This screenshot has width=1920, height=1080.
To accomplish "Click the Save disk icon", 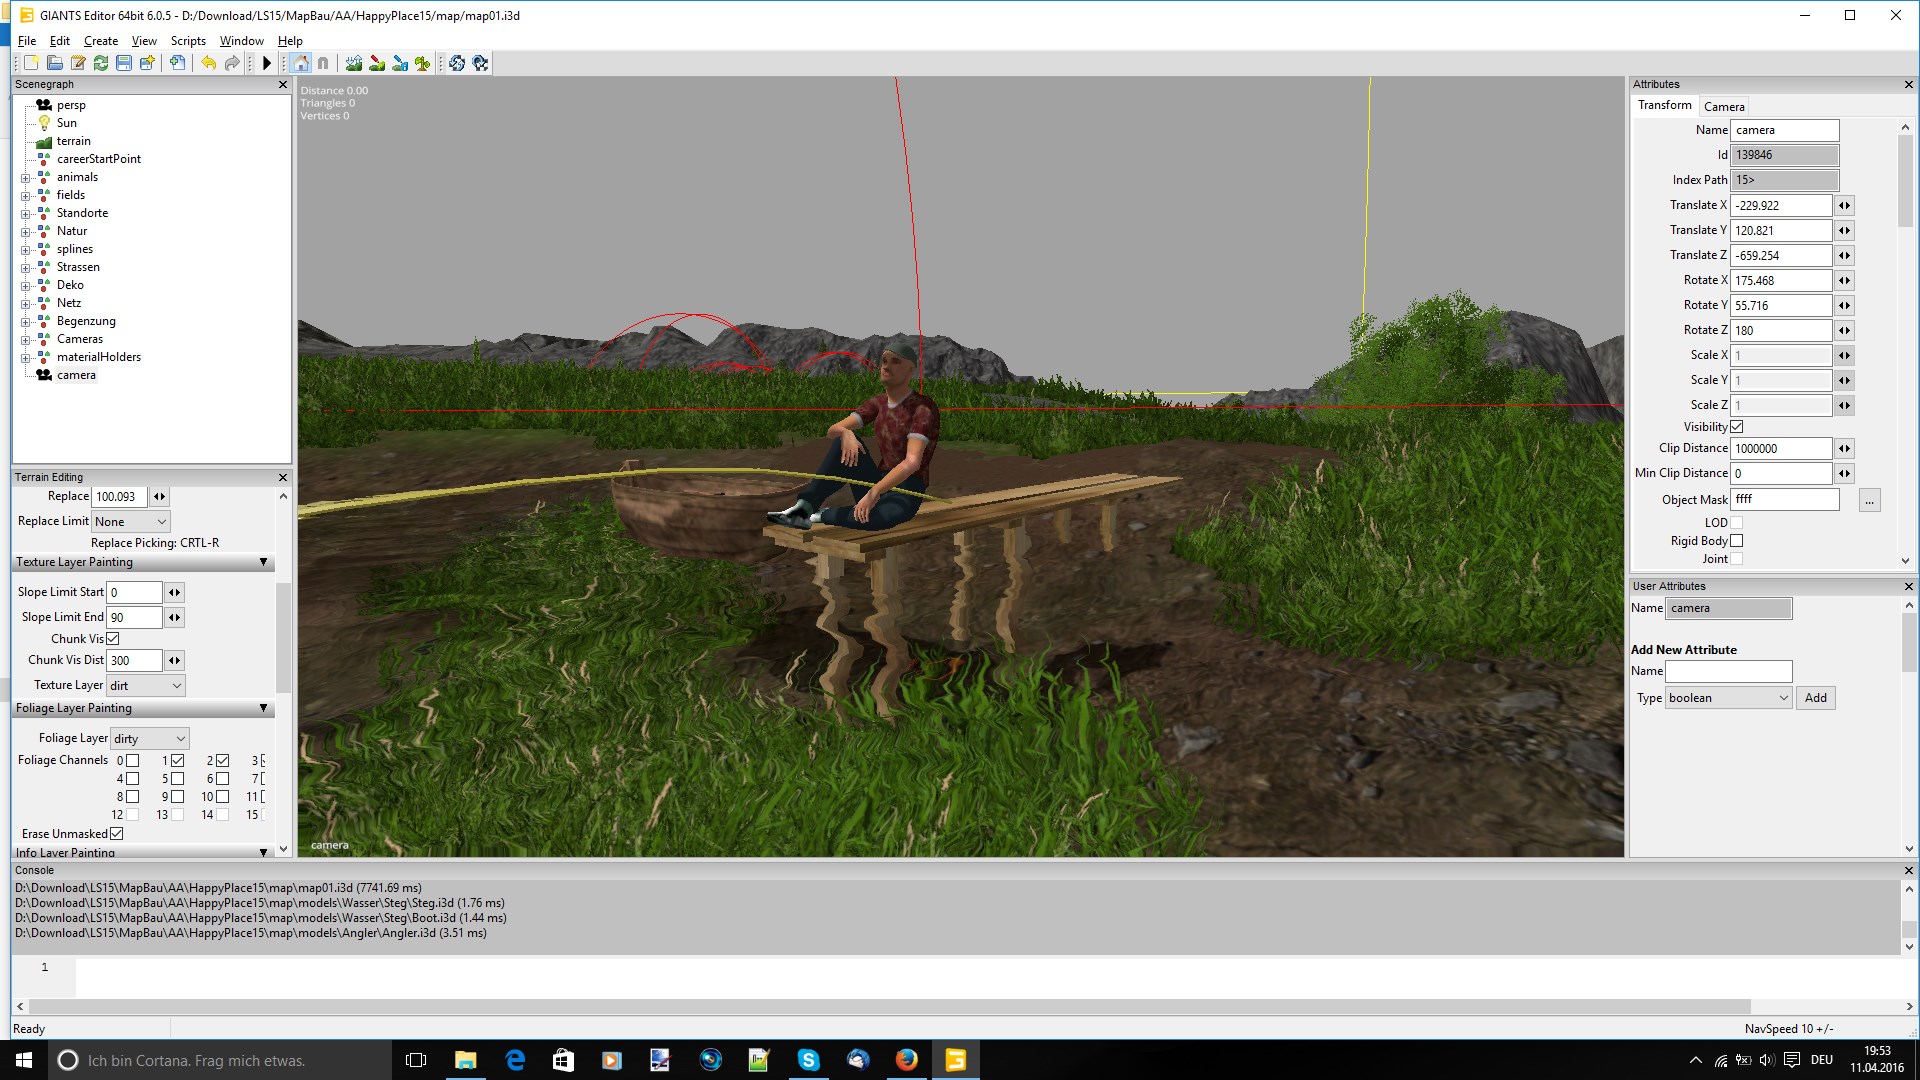I will (124, 63).
